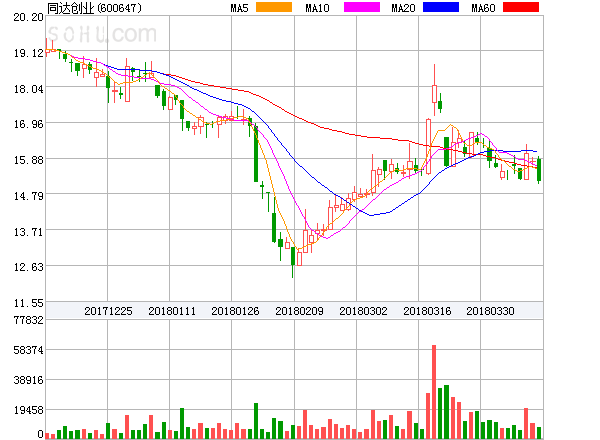Click the 20180126 date label
Screen dimensions: 600x440
point(235,311)
